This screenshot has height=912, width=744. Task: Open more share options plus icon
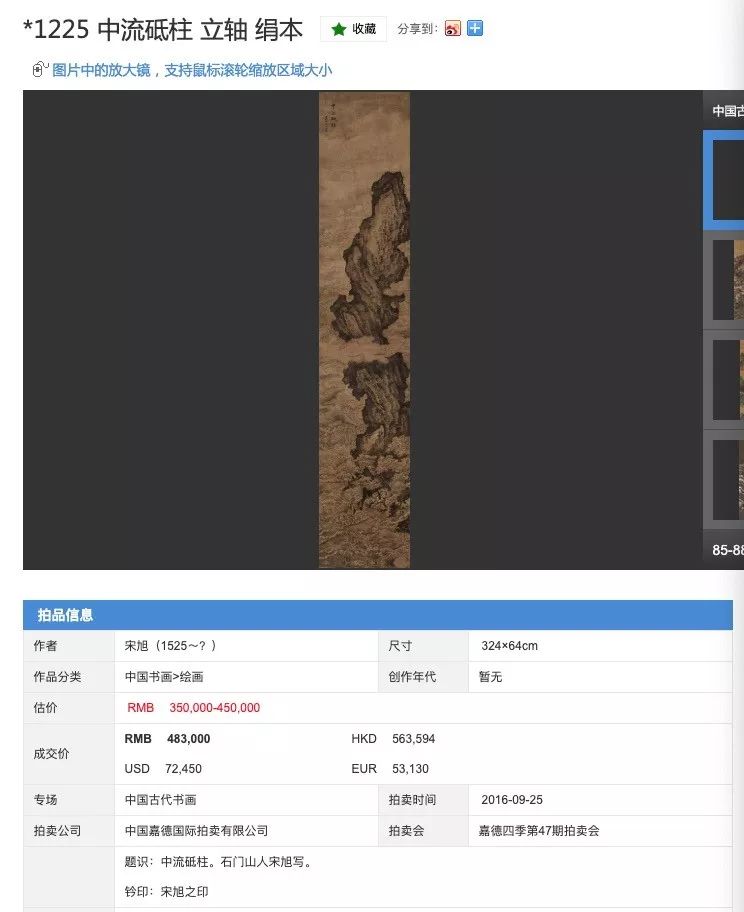[475, 28]
